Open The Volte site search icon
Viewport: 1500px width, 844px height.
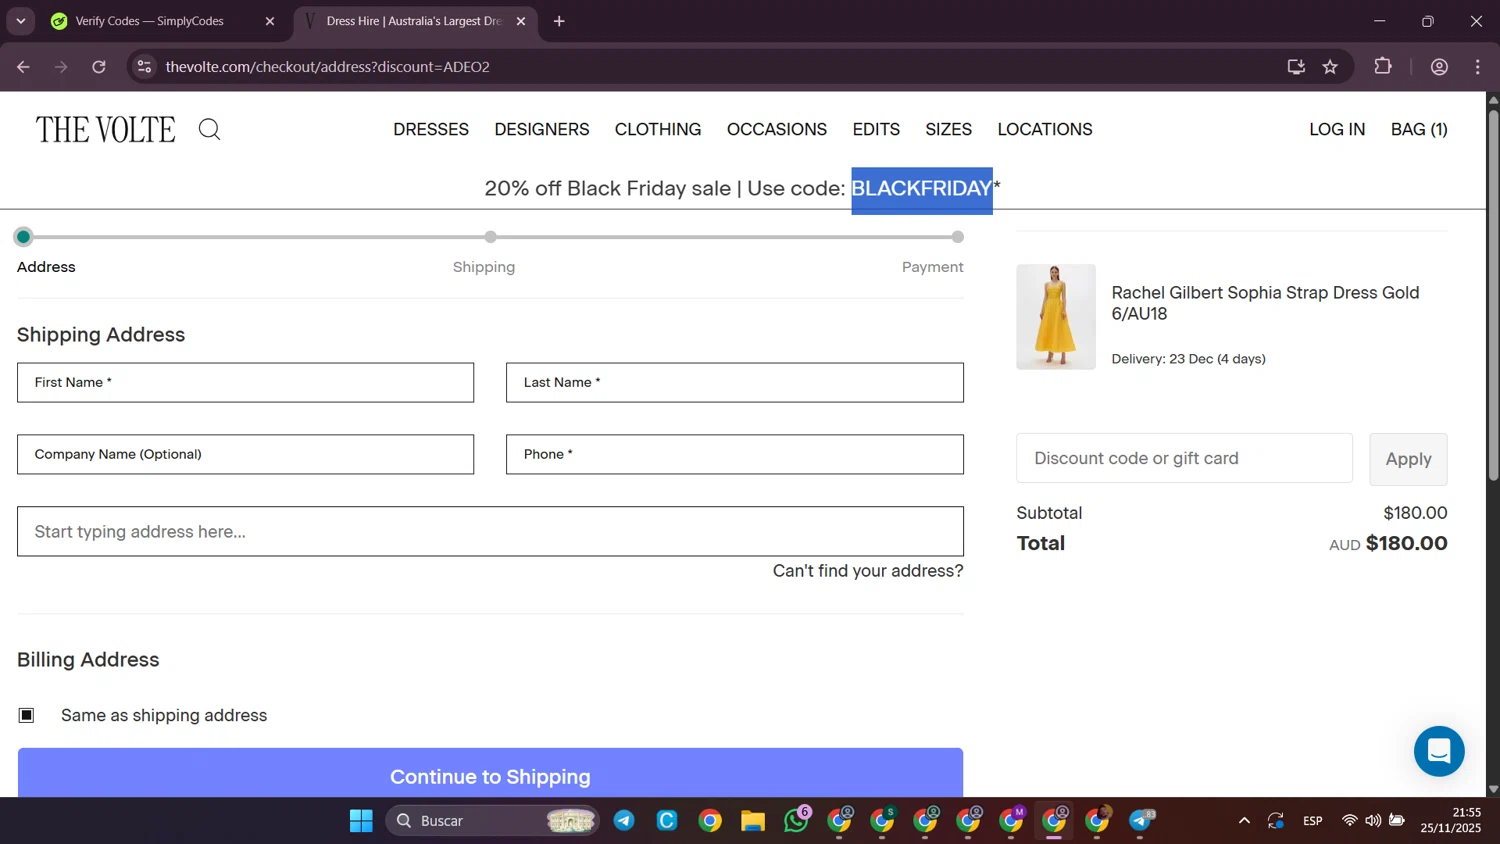tap(209, 129)
